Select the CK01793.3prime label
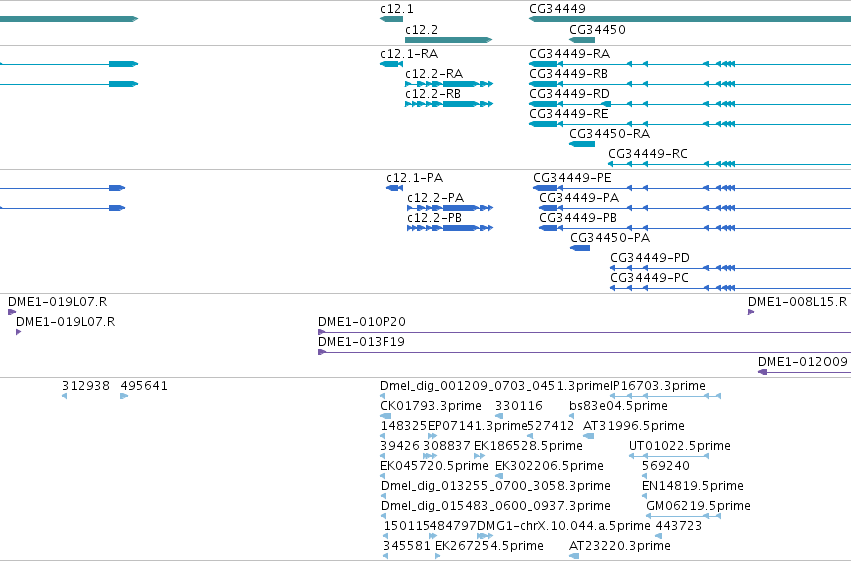This screenshot has height=561, width=851. tap(431, 406)
